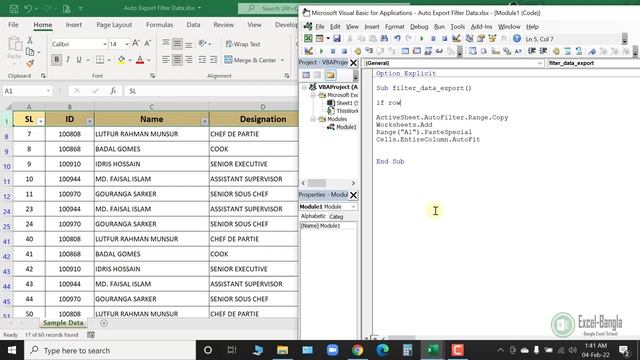640x360 pixels.
Task: Open the Borders dropdown arrow
Action: click(109, 60)
